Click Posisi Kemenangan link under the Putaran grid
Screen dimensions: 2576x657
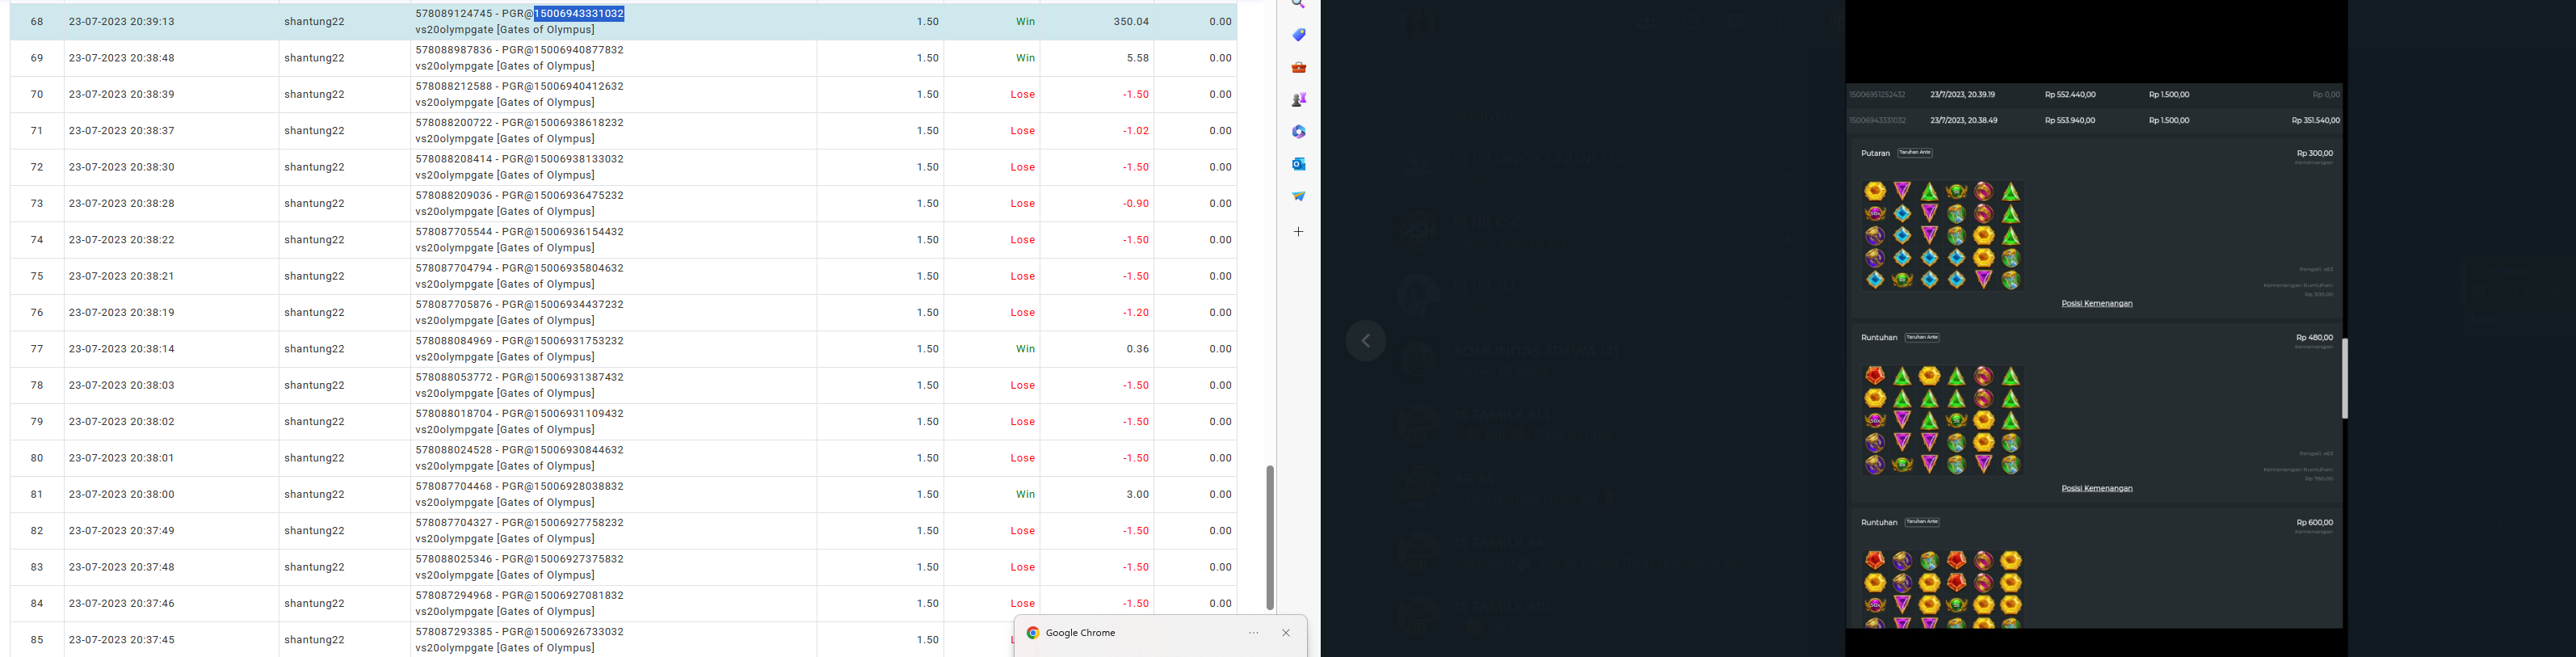[x=2097, y=303]
